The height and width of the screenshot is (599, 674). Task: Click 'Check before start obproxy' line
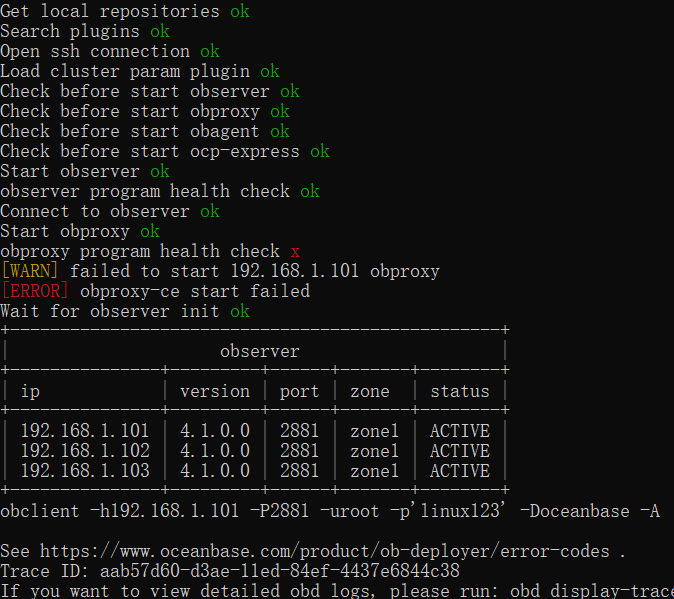[x=145, y=111]
